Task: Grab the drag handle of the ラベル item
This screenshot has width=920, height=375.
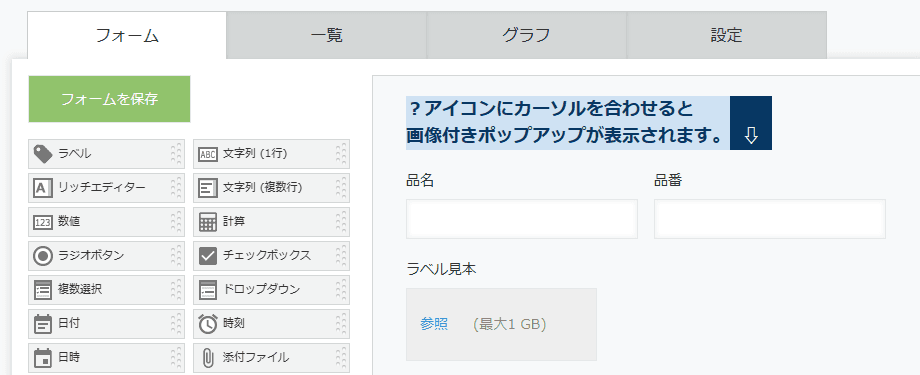Action: pyautogui.click(x=175, y=154)
